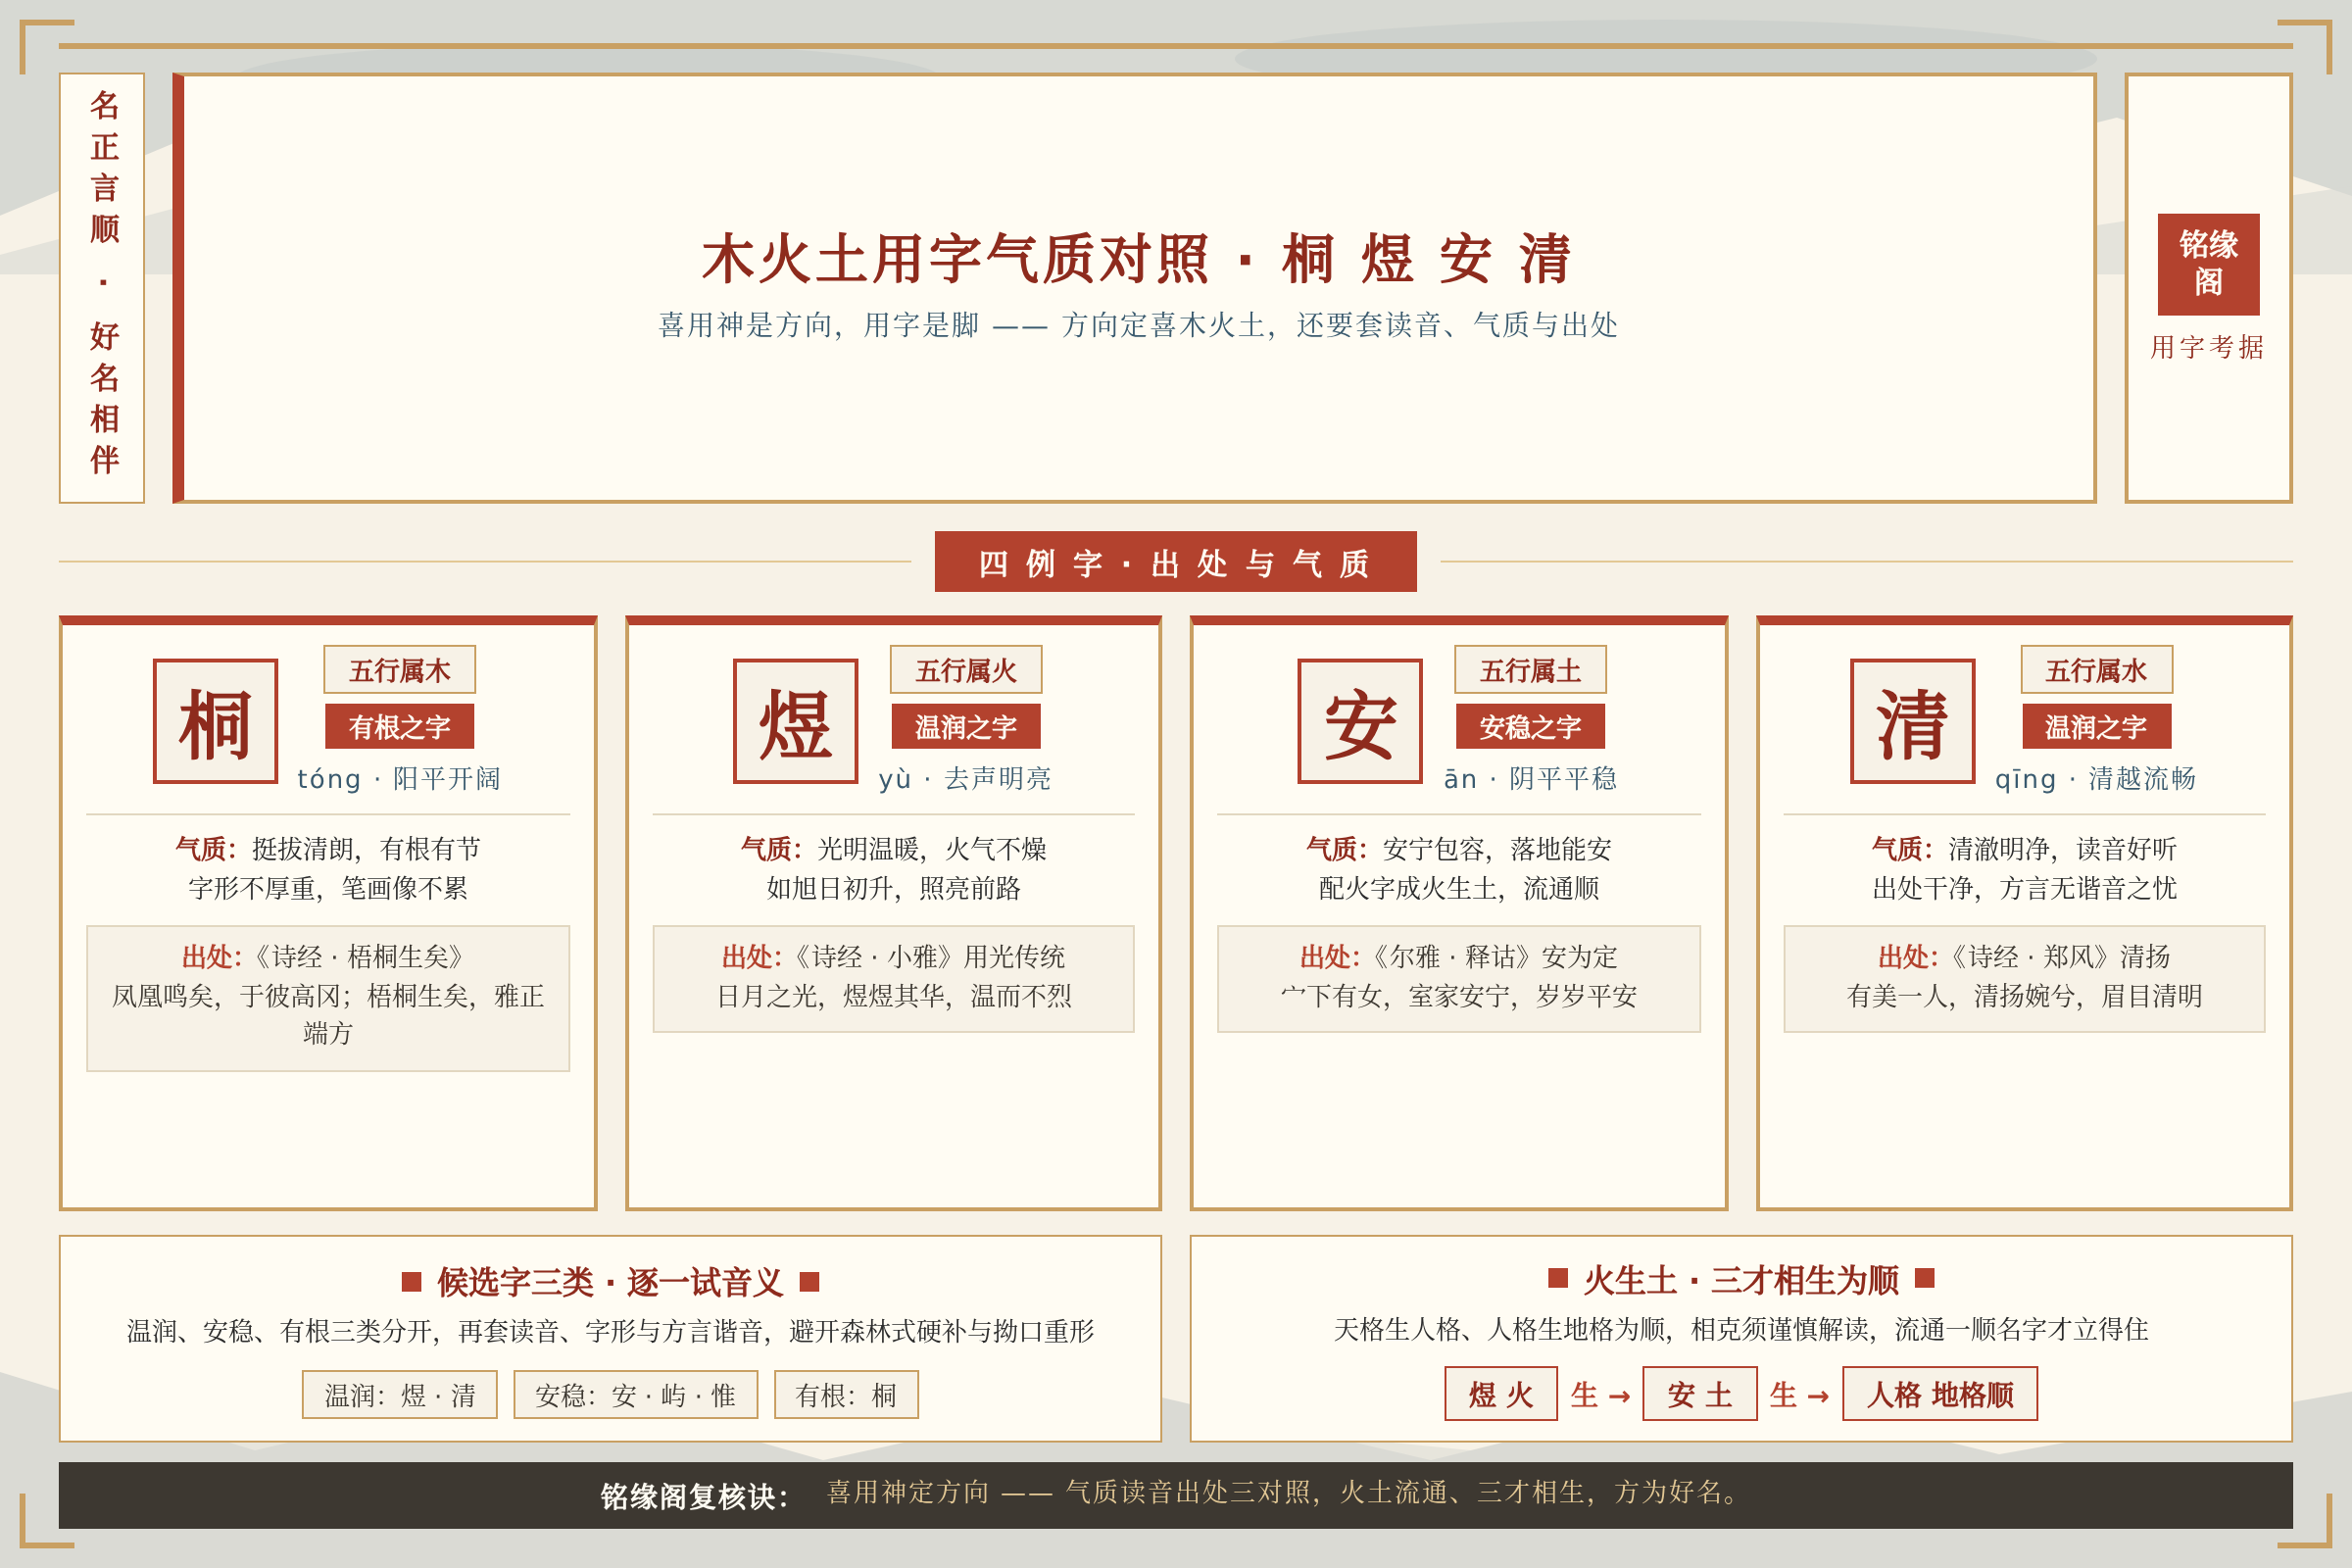Click first 生→ arrow after 煜 火
2352x1568 pixels.
click(x=1600, y=1395)
